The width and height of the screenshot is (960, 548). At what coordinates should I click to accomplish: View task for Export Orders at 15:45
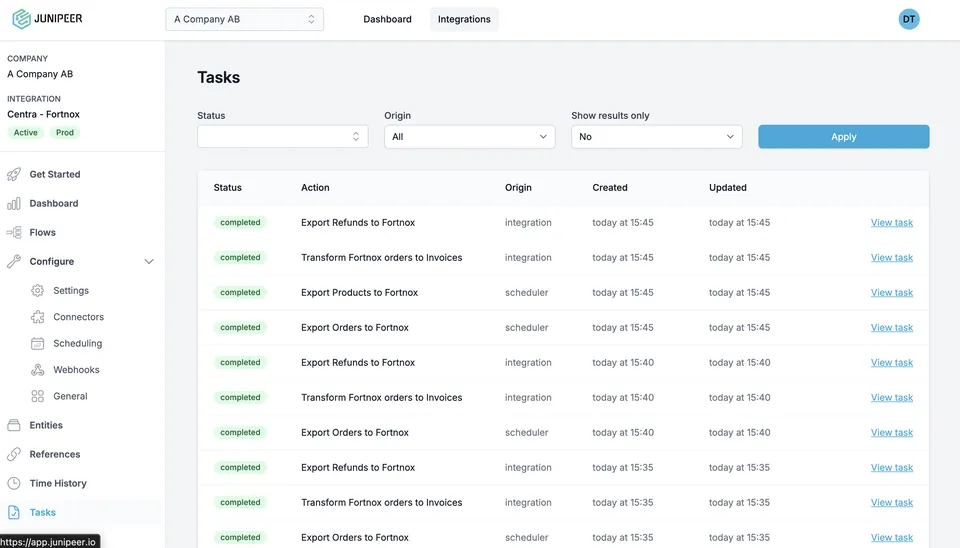tap(891, 328)
